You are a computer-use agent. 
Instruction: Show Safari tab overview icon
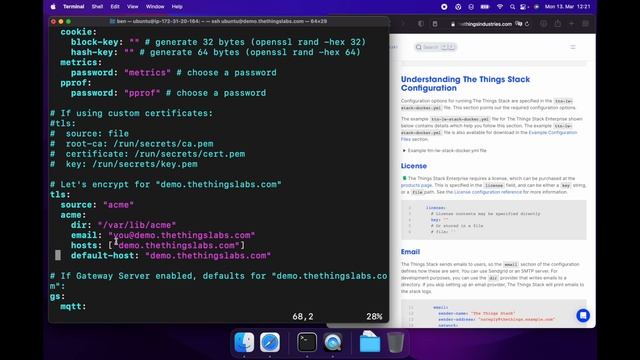[x=585, y=24]
